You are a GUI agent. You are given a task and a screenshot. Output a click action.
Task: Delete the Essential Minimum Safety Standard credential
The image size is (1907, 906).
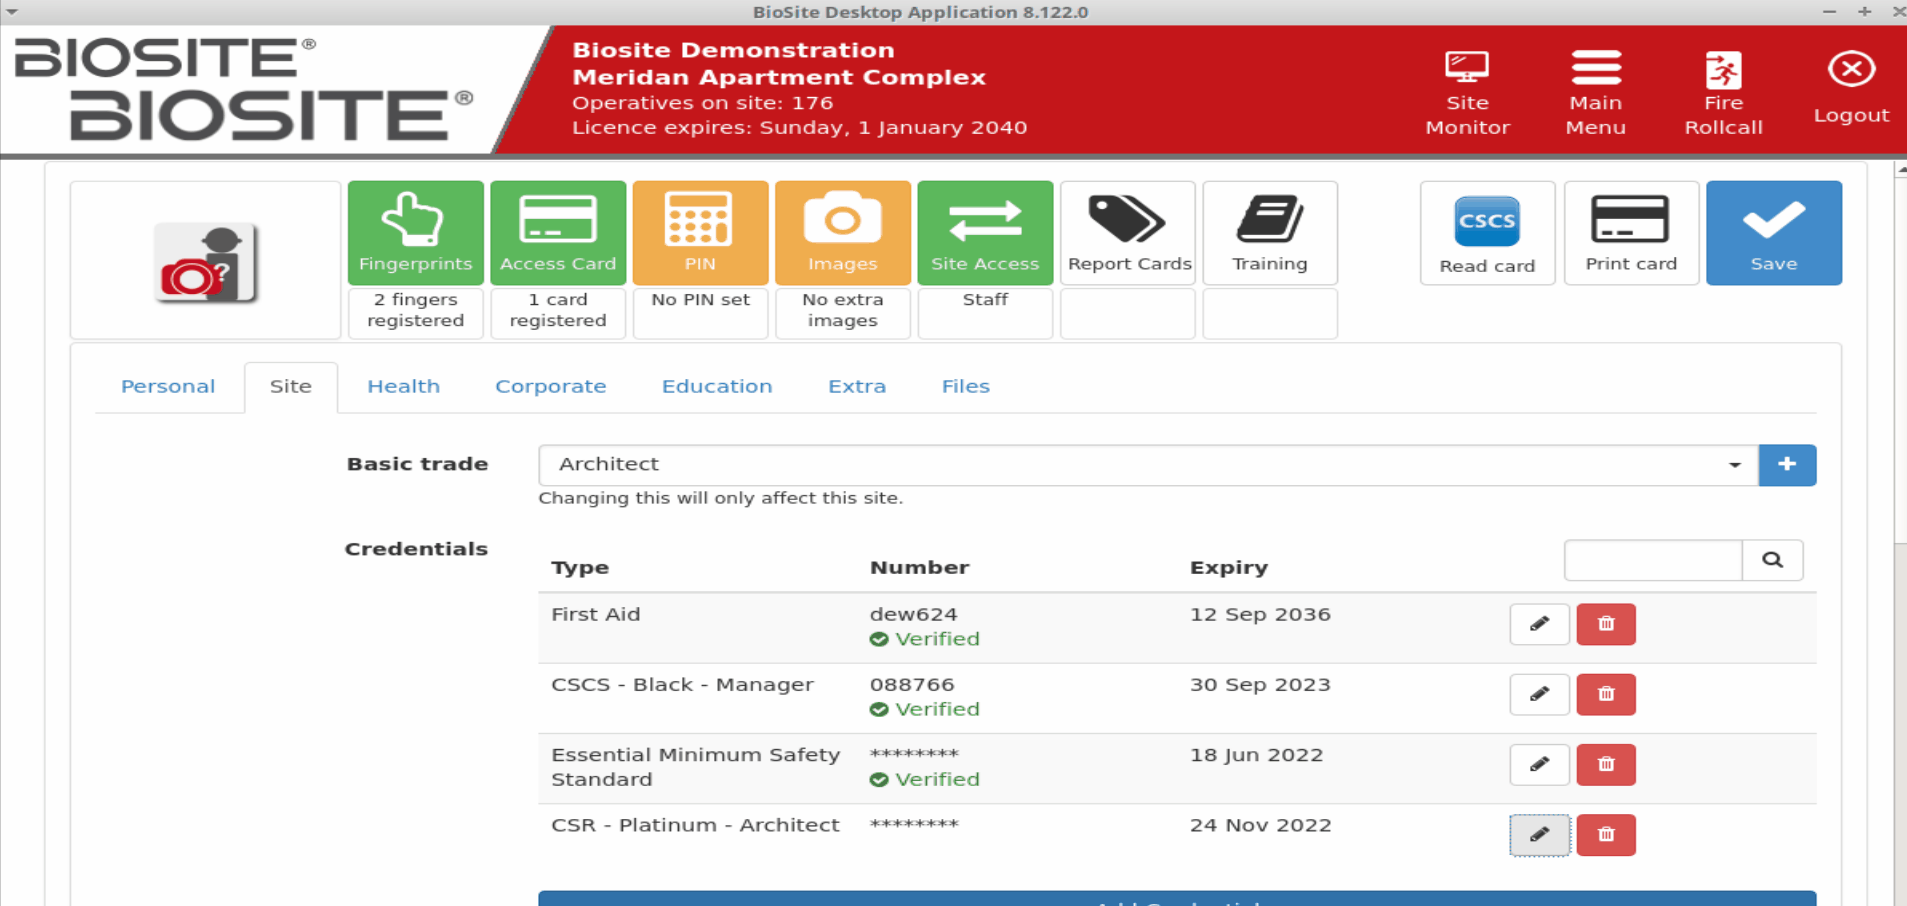[1606, 764]
